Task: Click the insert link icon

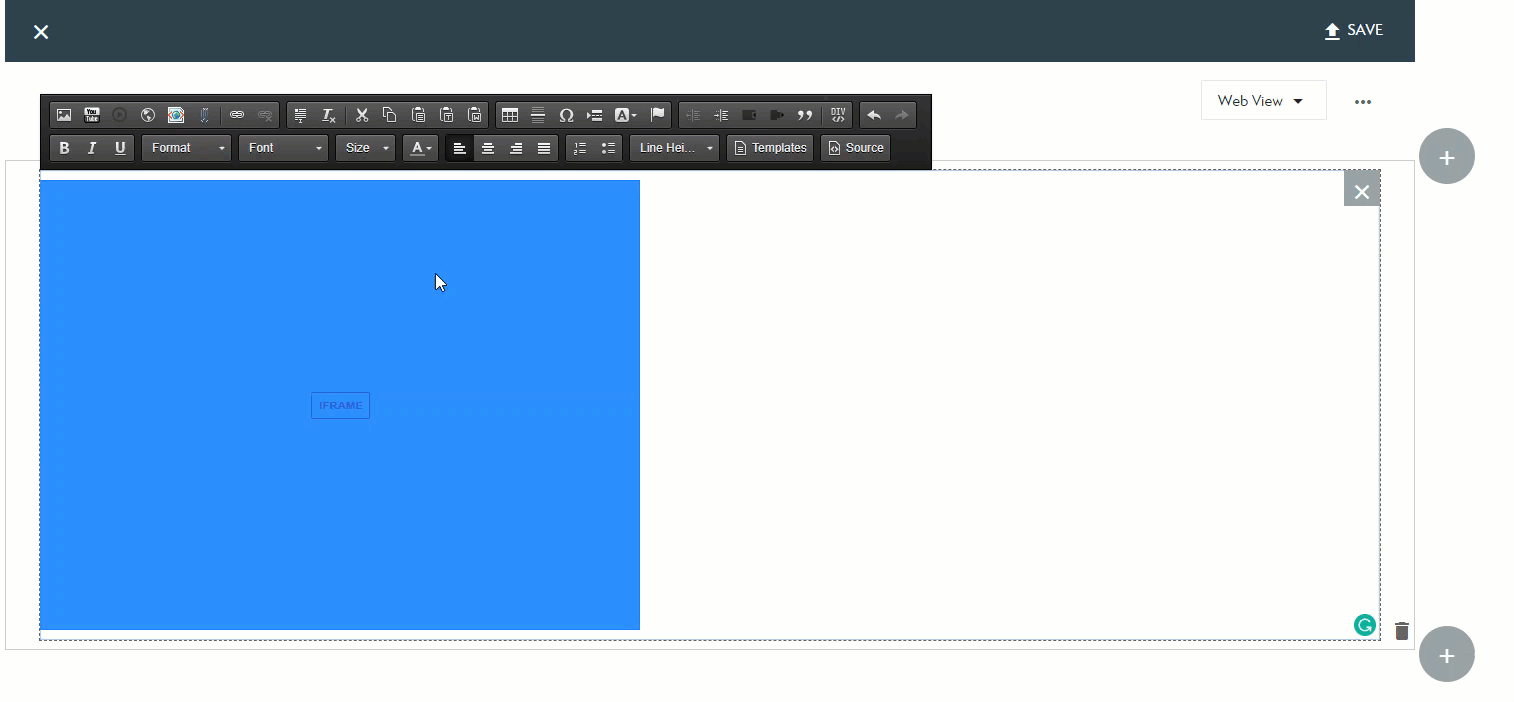Action: [237, 115]
